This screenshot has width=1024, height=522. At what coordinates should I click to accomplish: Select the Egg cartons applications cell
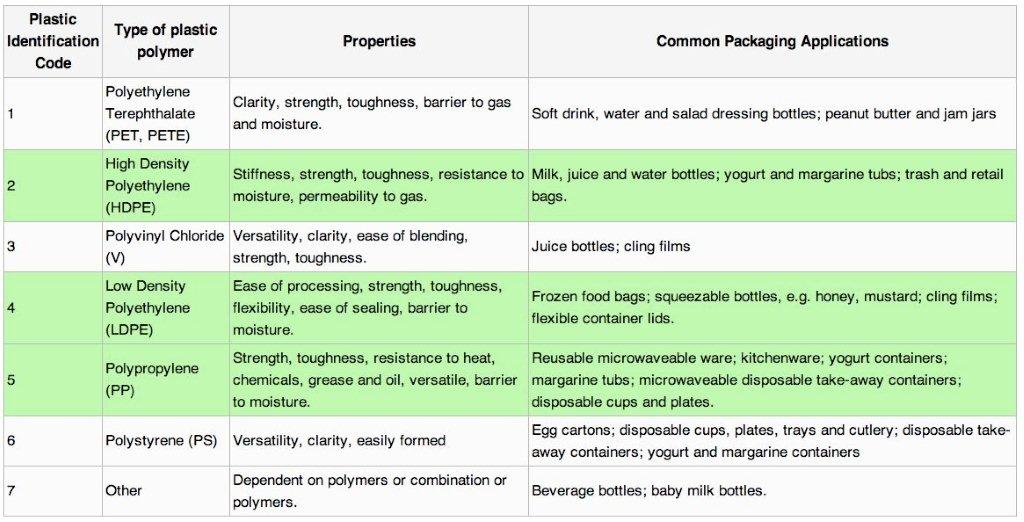tap(770, 441)
